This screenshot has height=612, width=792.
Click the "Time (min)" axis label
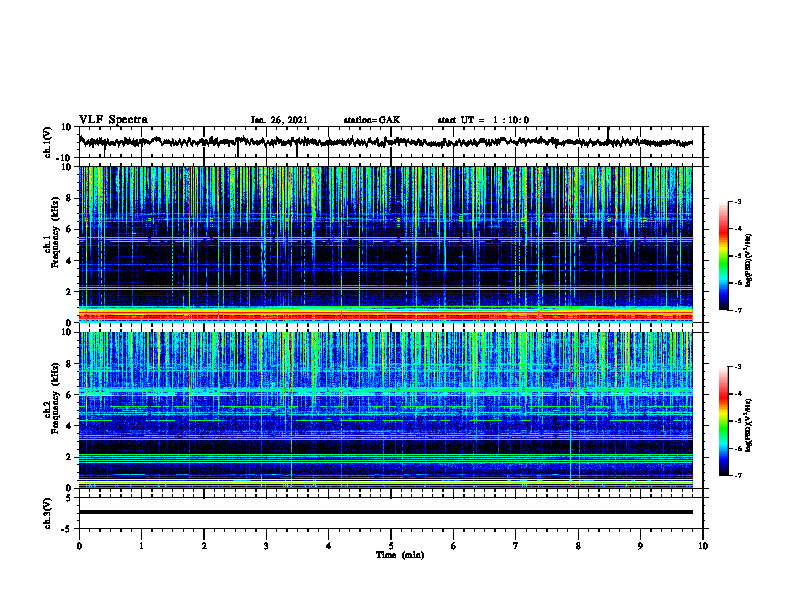pyautogui.click(x=400, y=555)
